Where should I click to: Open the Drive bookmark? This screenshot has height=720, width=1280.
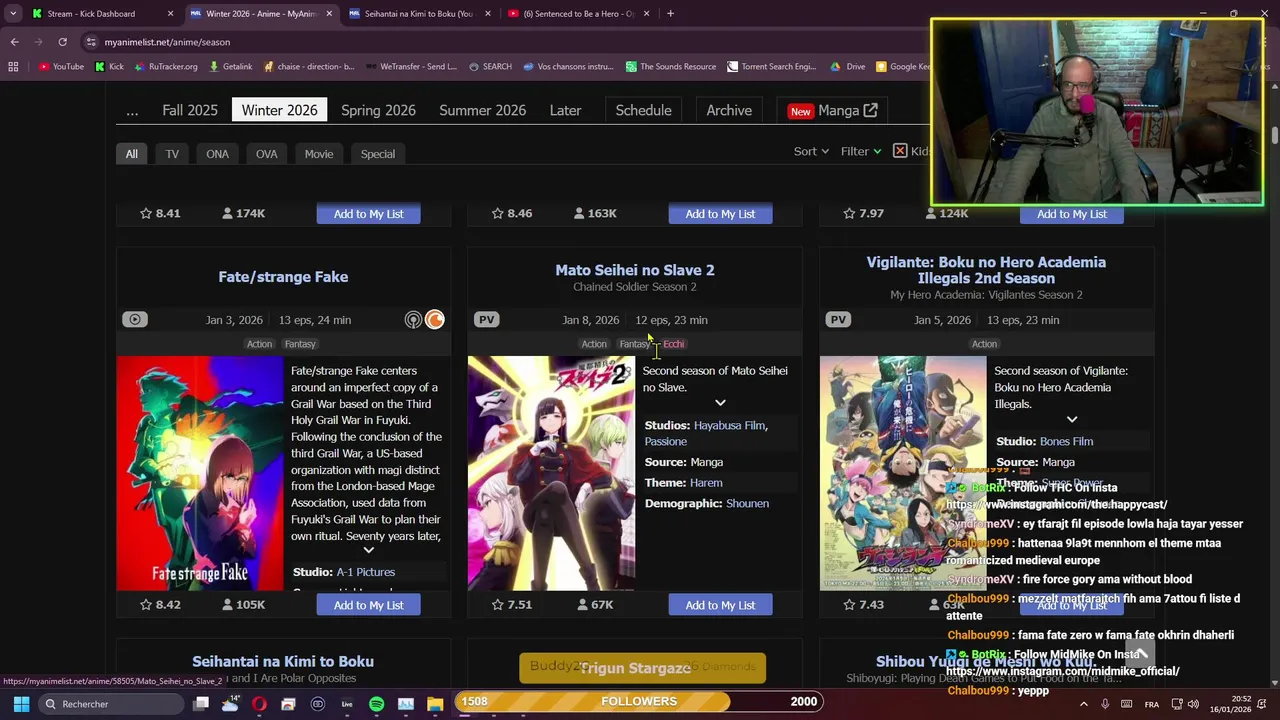click(848, 67)
